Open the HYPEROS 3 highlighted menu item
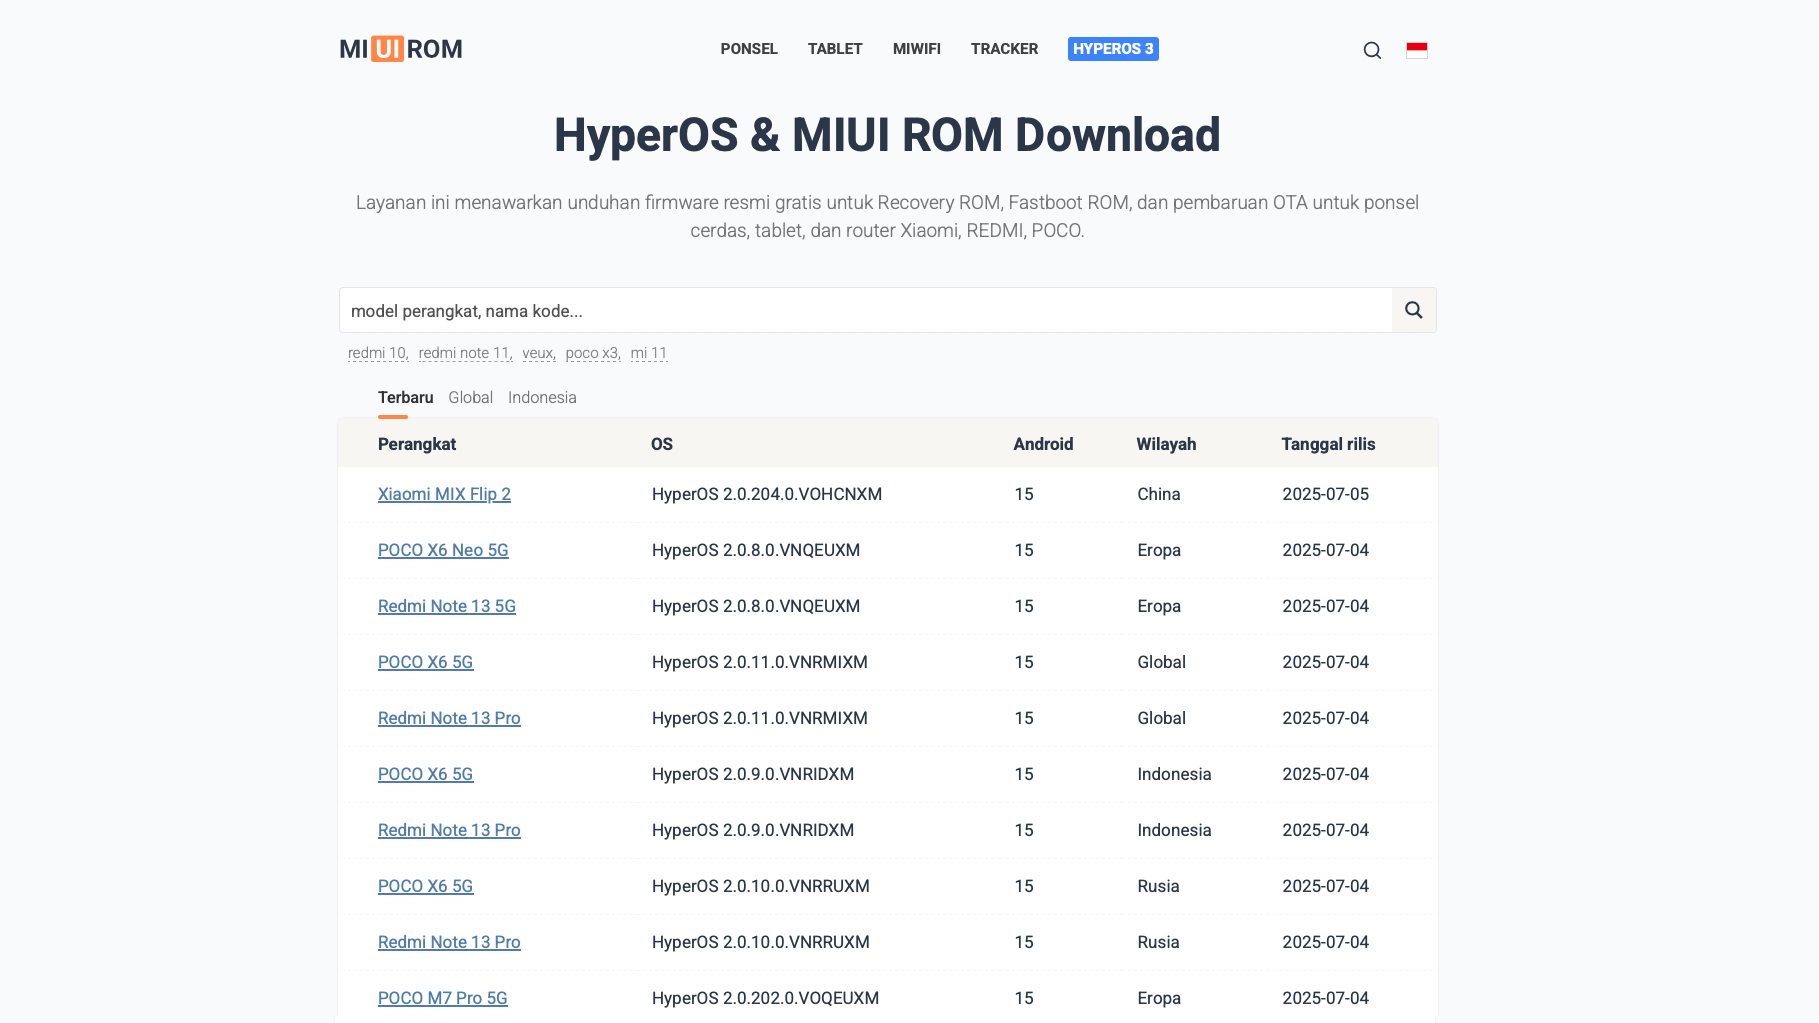Image resolution: width=1819 pixels, height=1023 pixels. coord(1113,49)
